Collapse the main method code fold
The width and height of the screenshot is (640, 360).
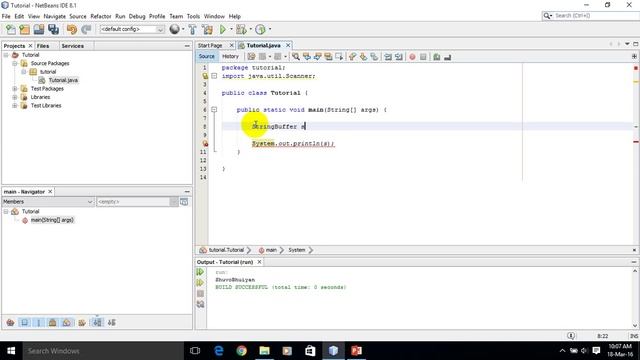(214, 109)
